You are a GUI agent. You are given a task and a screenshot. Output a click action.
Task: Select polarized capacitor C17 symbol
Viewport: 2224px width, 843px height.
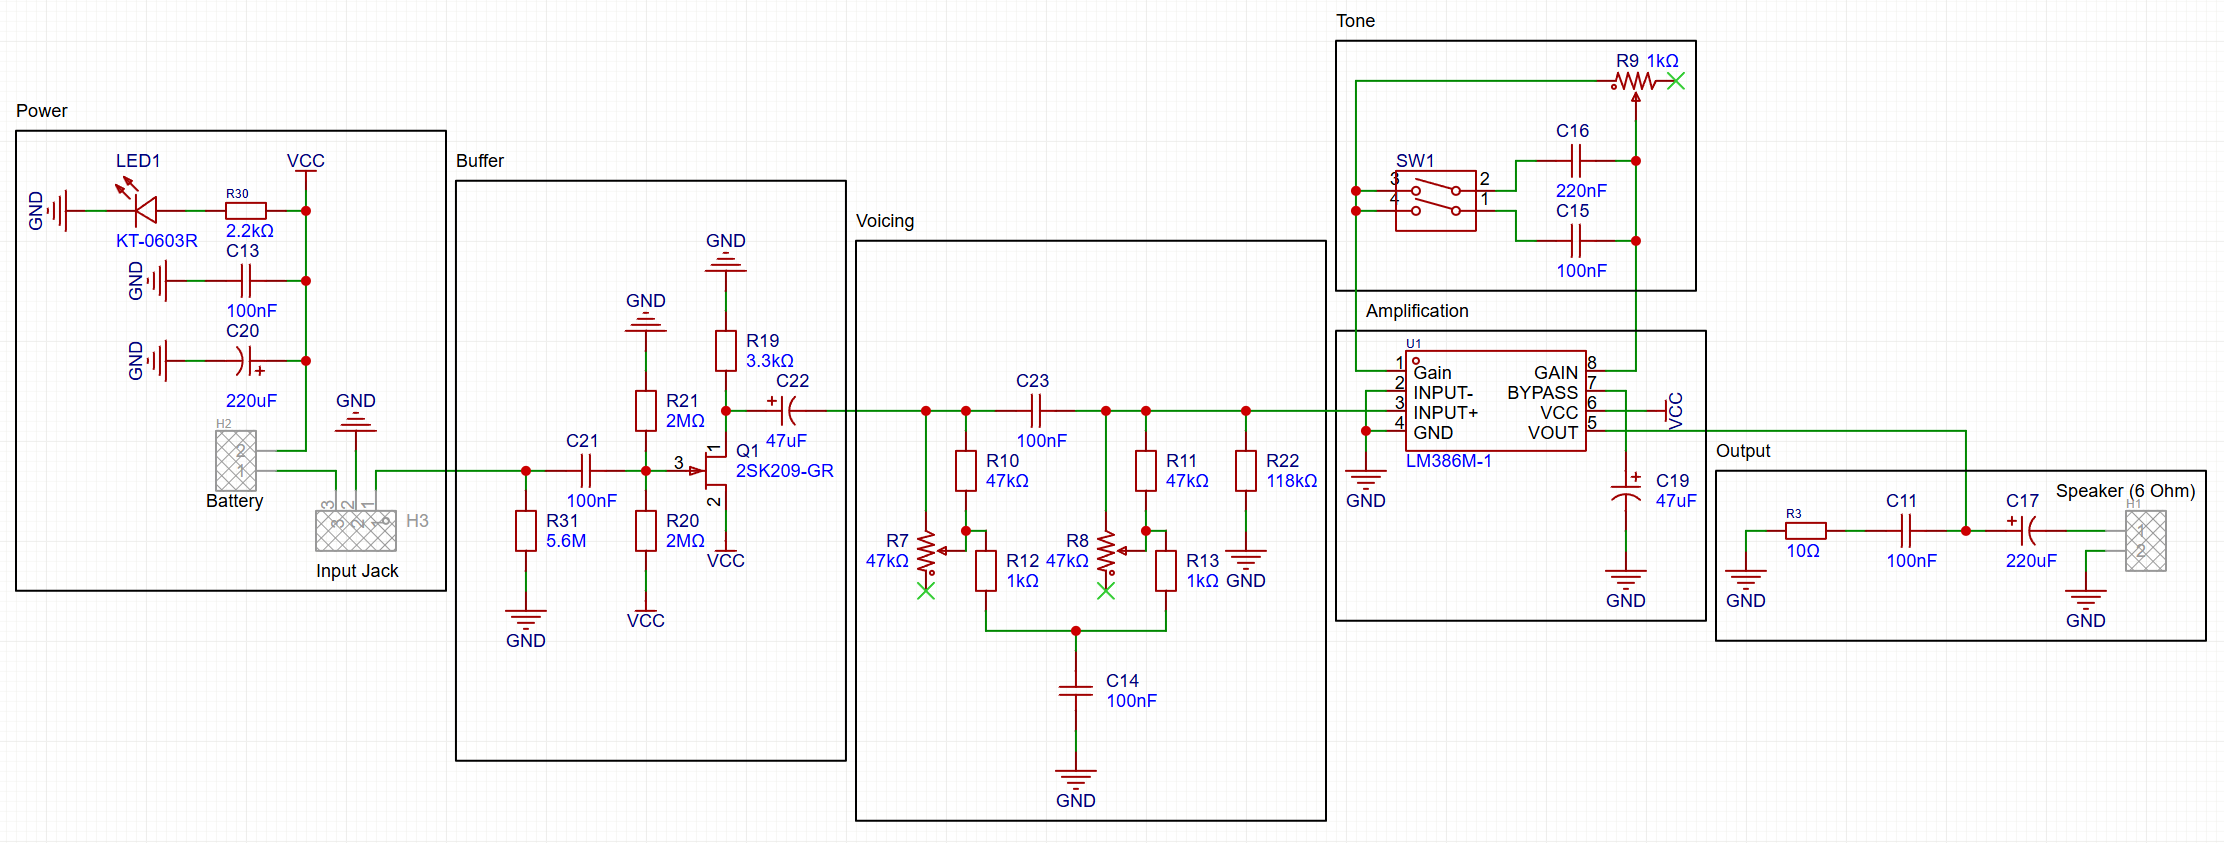tap(2026, 530)
